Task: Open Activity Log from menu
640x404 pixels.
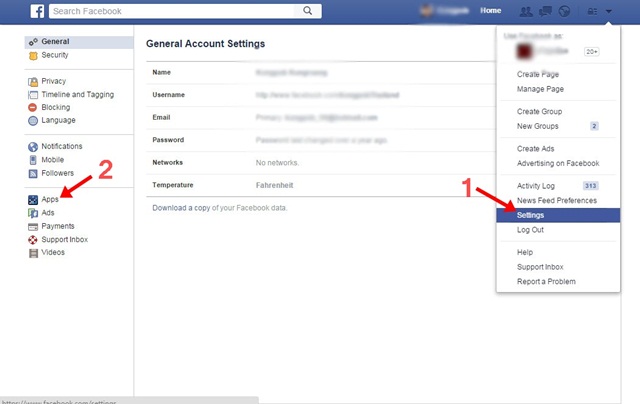Action: tap(536, 186)
